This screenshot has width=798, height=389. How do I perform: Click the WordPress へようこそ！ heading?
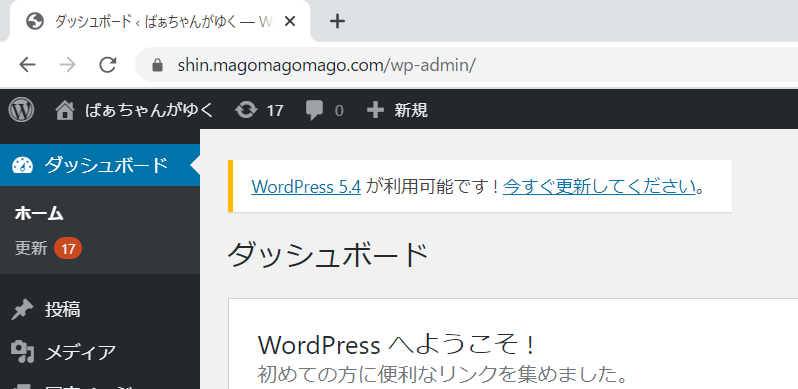[397, 345]
